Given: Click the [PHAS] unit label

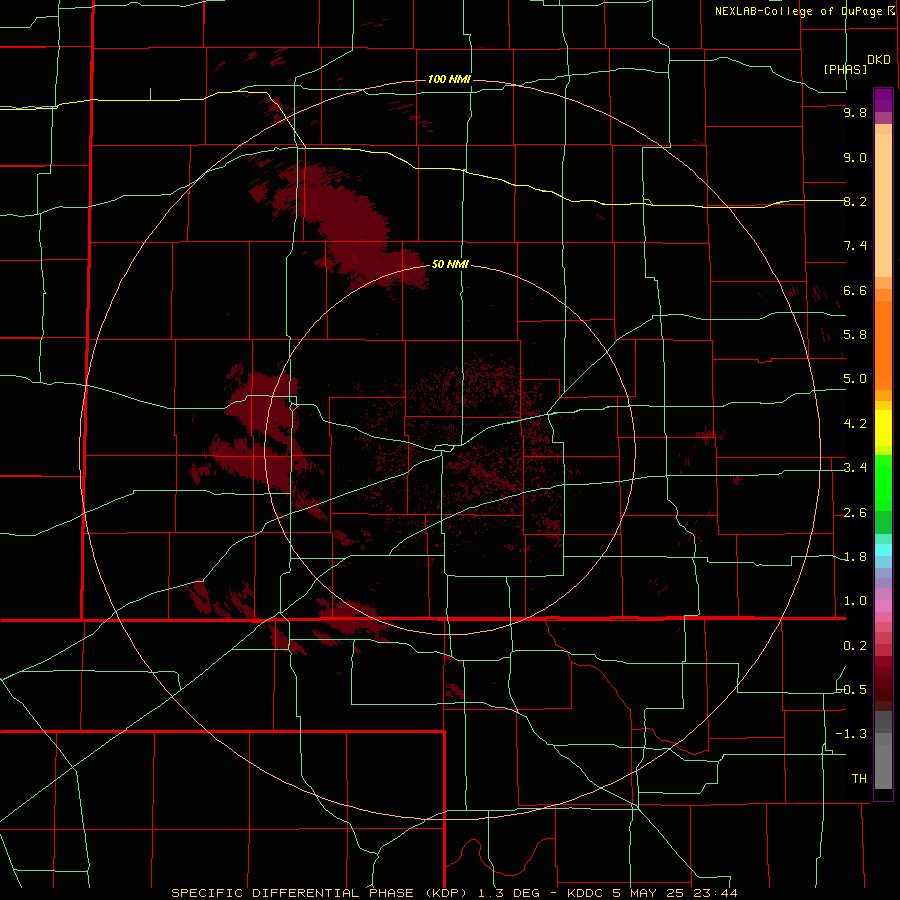Looking at the screenshot, I should [x=845, y=69].
